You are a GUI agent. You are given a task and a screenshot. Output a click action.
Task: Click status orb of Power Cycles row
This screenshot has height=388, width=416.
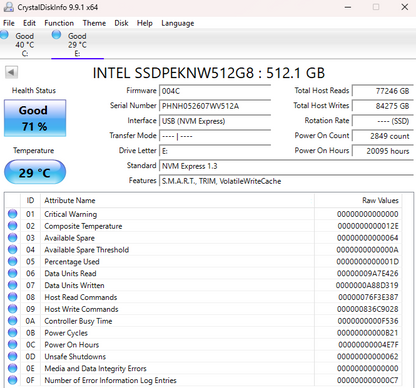click(x=12, y=333)
